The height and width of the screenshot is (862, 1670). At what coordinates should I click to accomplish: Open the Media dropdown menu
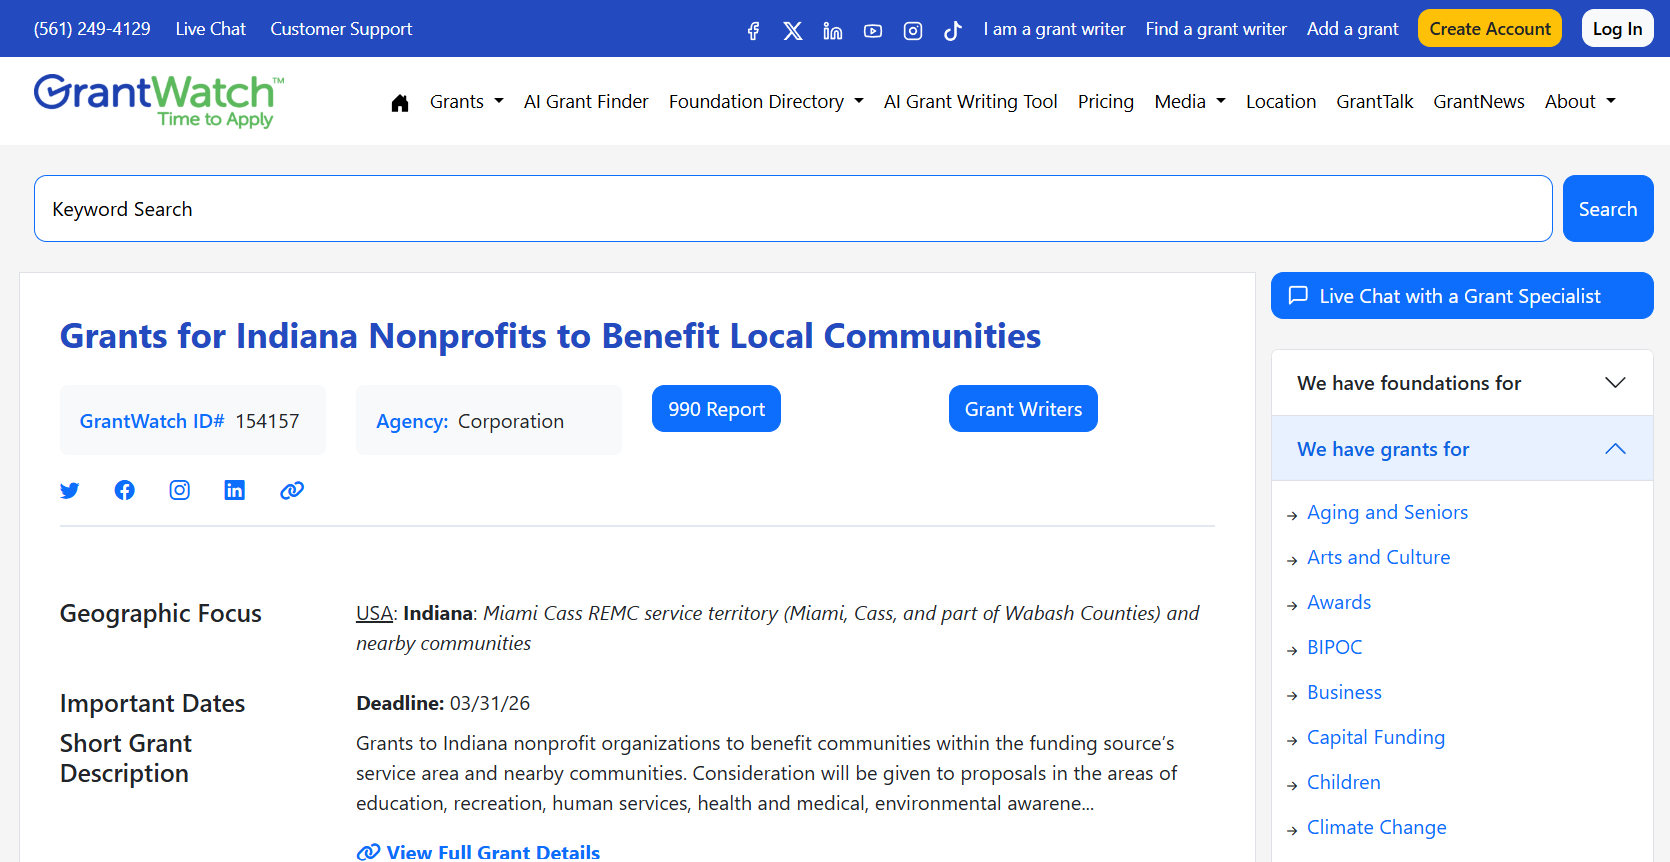point(1190,101)
